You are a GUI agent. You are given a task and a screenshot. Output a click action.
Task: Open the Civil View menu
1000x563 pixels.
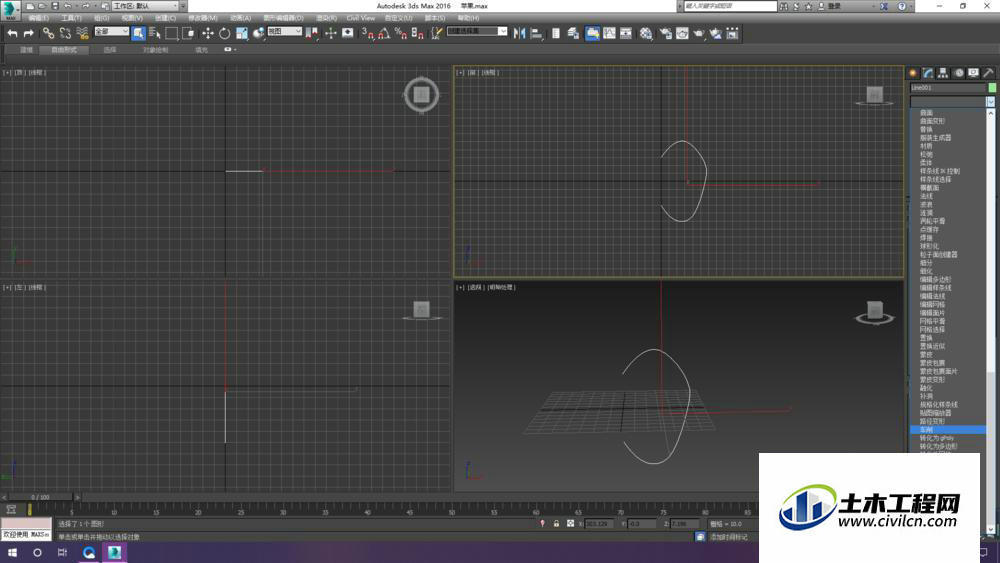tap(360, 18)
